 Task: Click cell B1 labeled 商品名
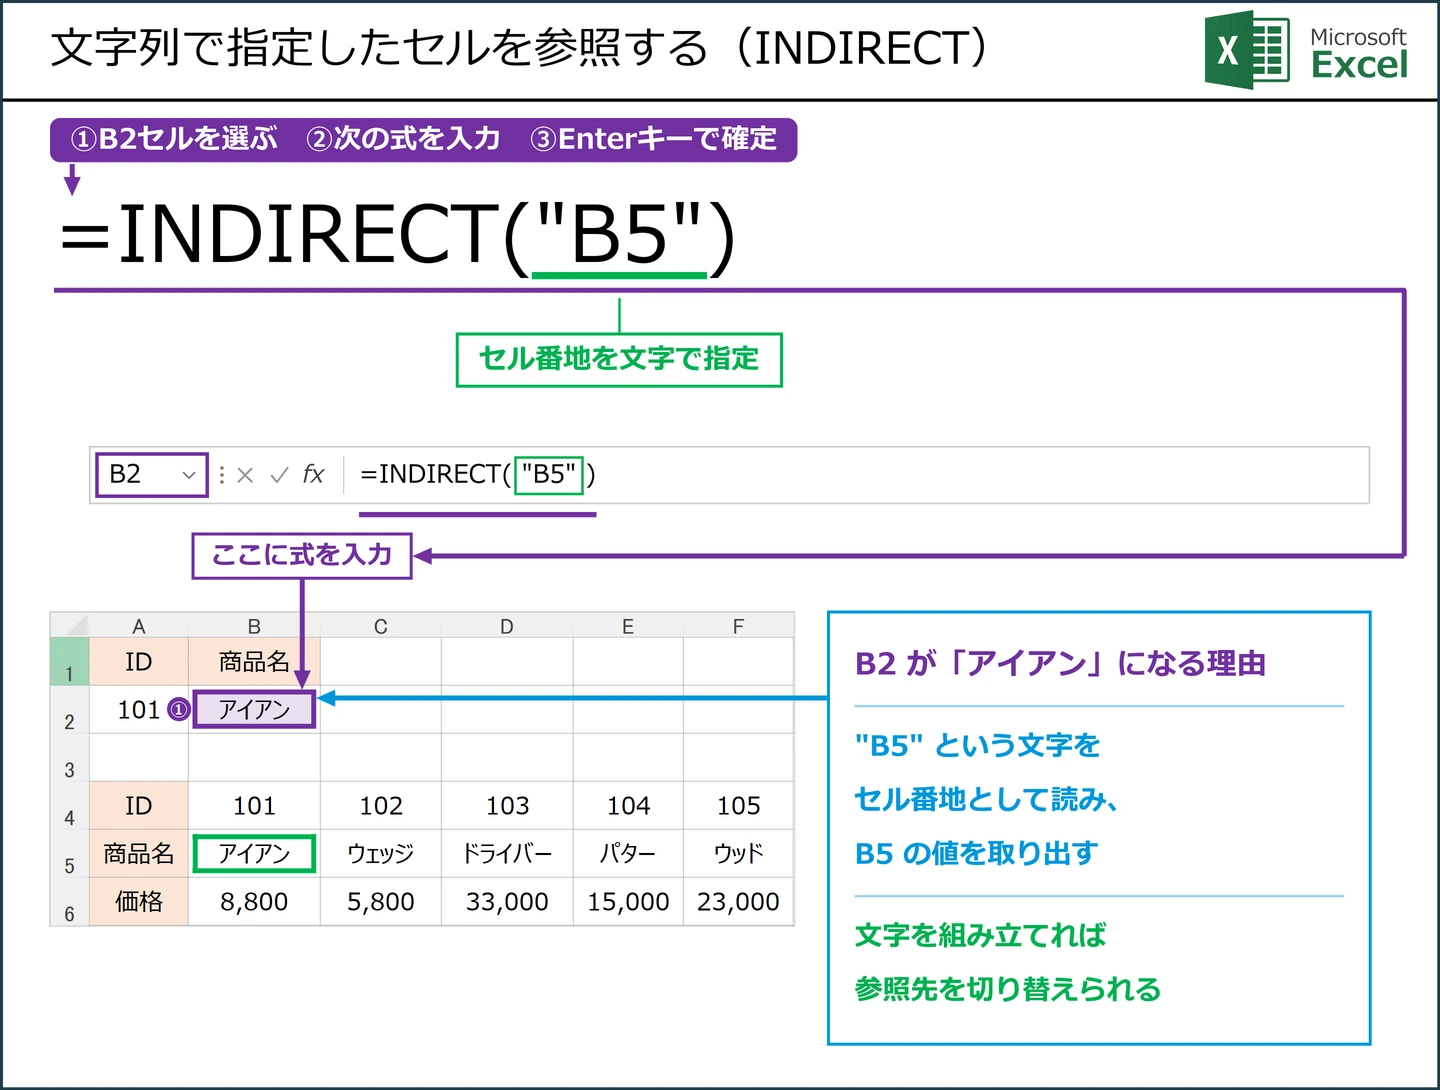[x=254, y=662]
